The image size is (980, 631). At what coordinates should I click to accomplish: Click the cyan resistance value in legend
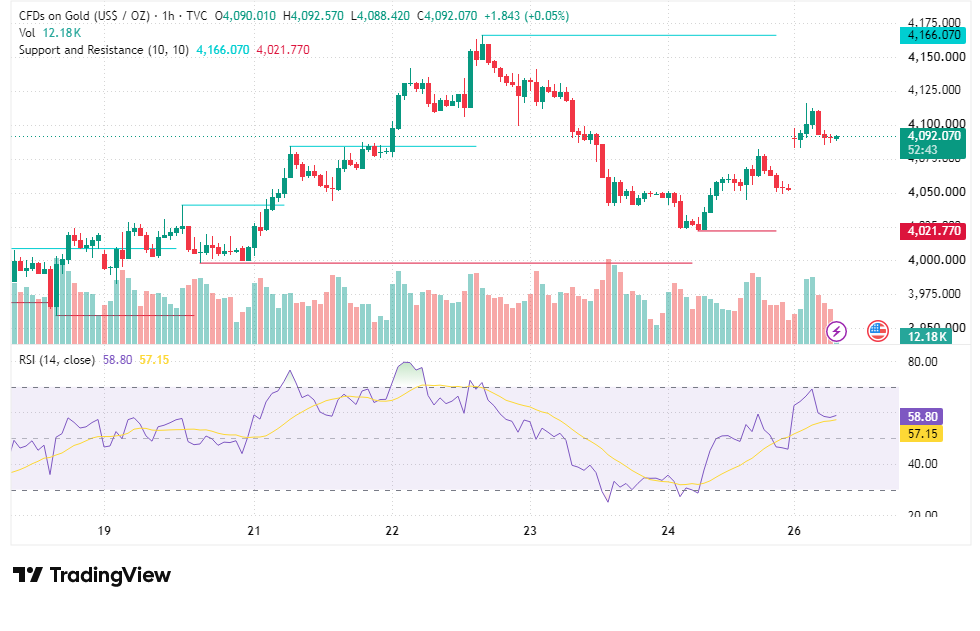pyautogui.click(x=222, y=50)
